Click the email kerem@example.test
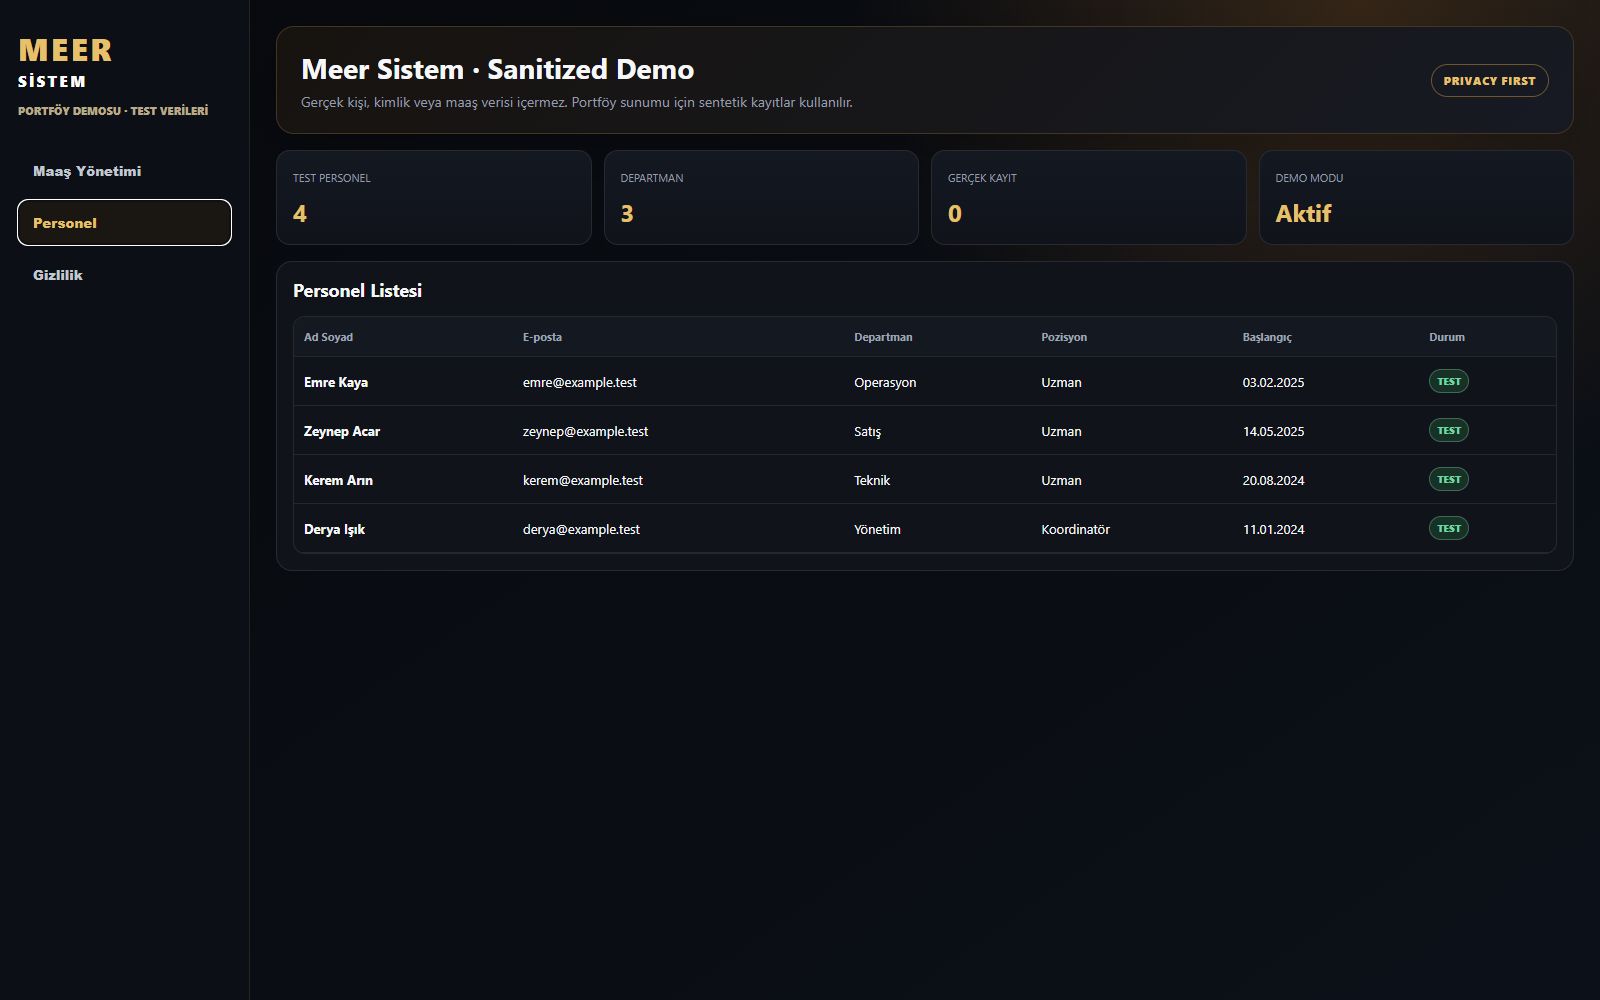Image resolution: width=1600 pixels, height=1000 pixels. click(583, 480)
